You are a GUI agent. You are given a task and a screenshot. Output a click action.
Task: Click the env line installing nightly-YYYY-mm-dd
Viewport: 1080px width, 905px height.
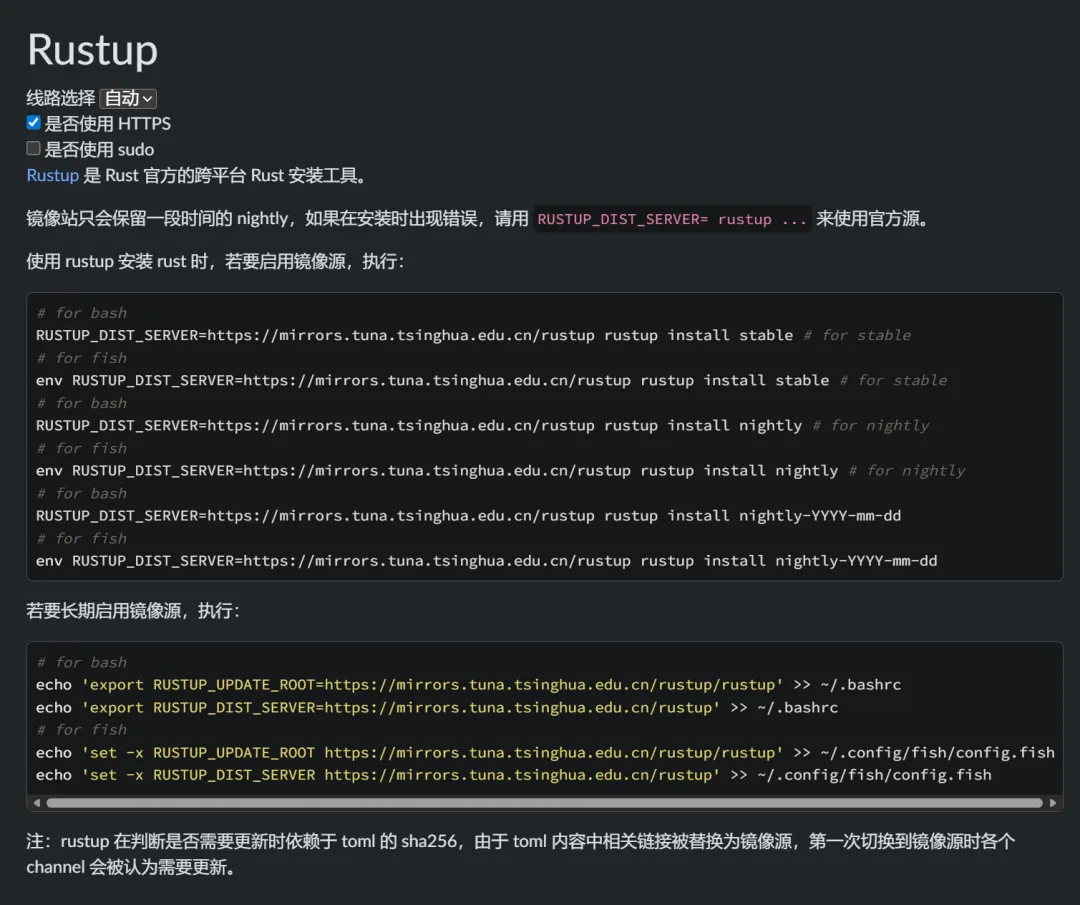click(486, 561)
